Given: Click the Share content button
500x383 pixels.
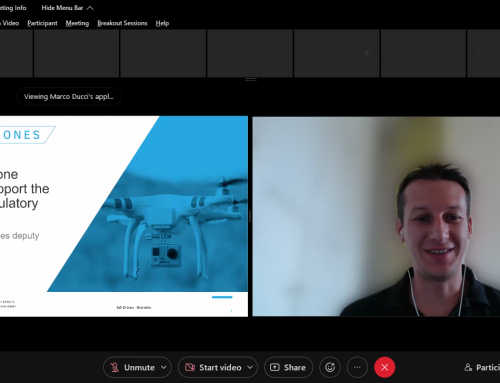Looking at the screenshot, I should [288, 367].
